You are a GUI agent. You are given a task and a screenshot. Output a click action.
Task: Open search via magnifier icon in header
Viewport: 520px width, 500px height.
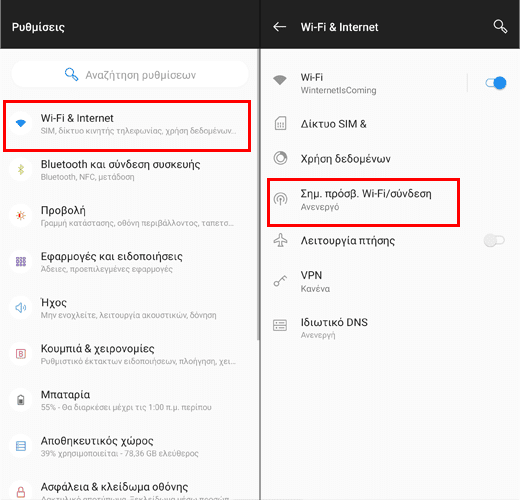click(500, 27)
